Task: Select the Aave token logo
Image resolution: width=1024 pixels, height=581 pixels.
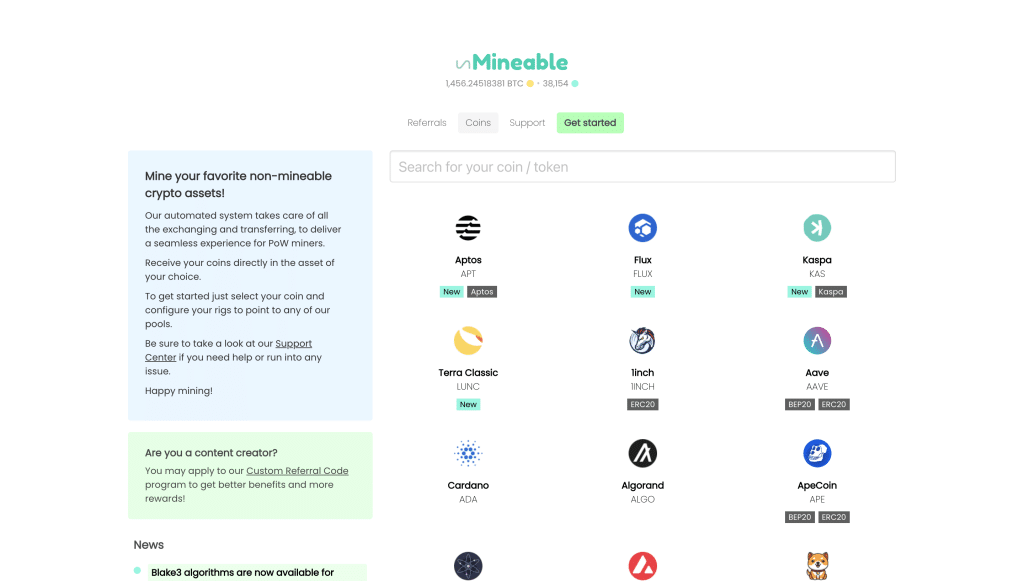Action: point(817,340)
